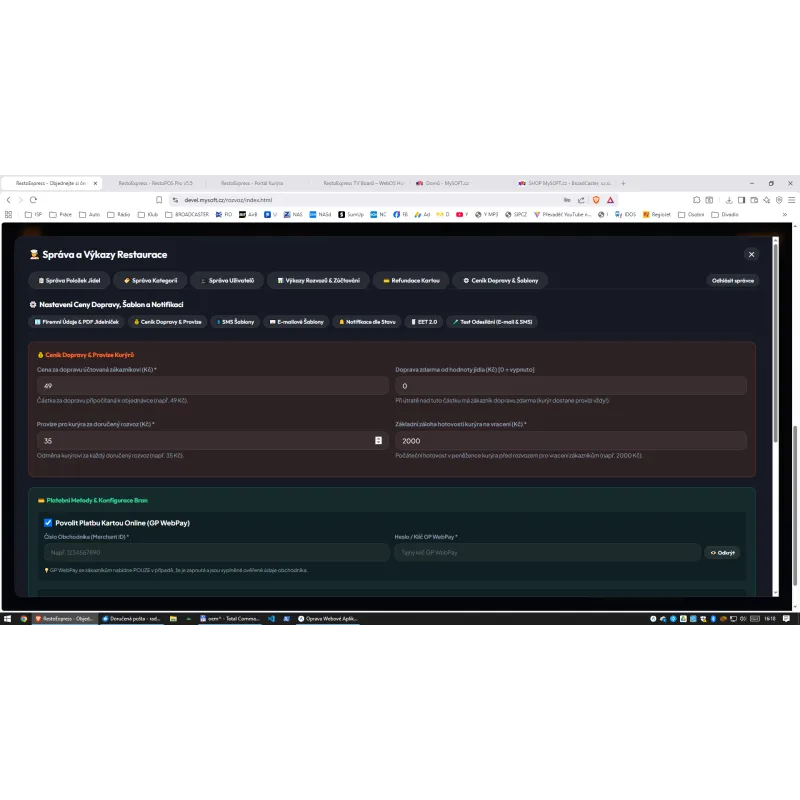Switch to Výkazy Rozvozů & Zúčtování tab
The width and height of the screenshot is (800, 800).
click(318, 280)
